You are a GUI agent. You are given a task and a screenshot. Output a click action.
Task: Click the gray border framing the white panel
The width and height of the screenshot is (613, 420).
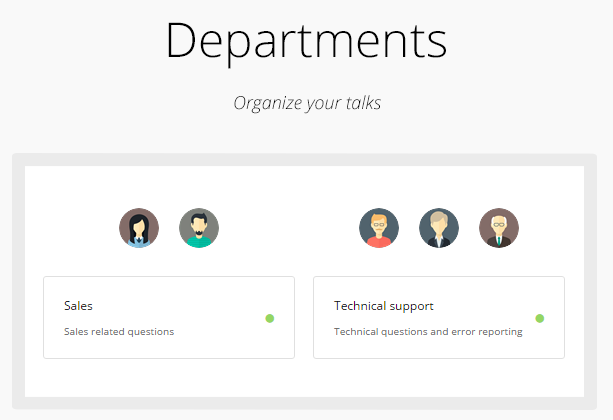[18, 280]
